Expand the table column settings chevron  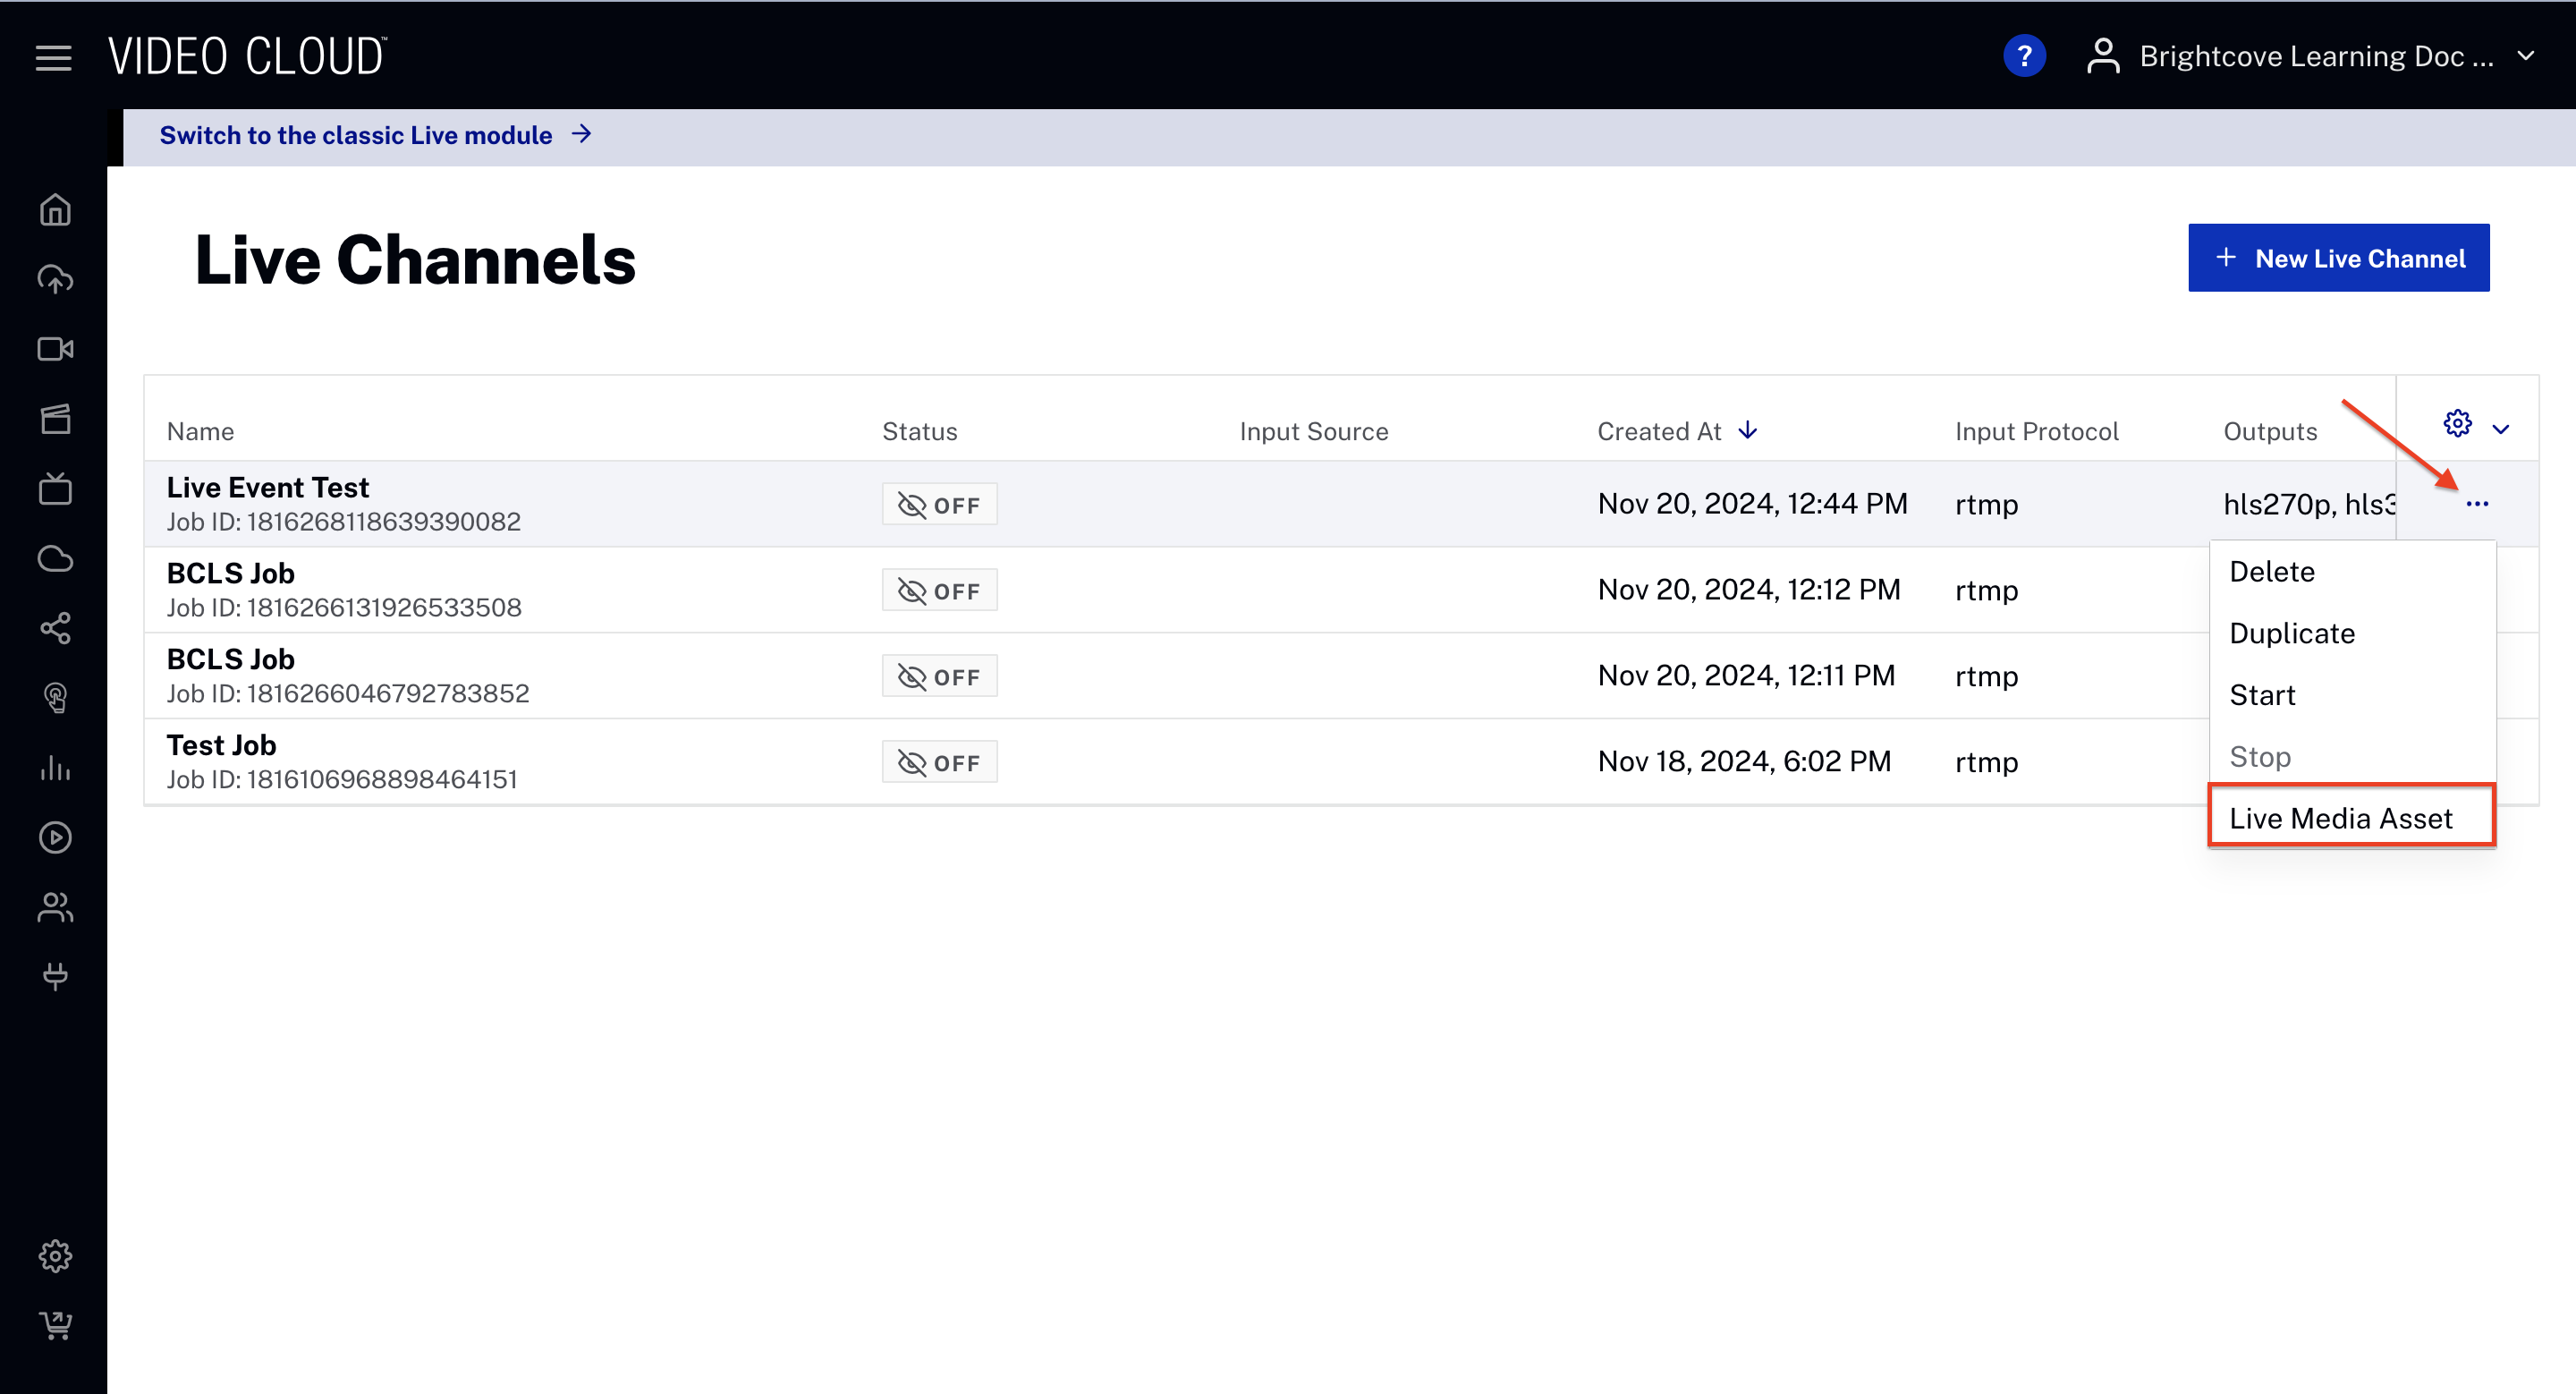tap(2501, 430)
